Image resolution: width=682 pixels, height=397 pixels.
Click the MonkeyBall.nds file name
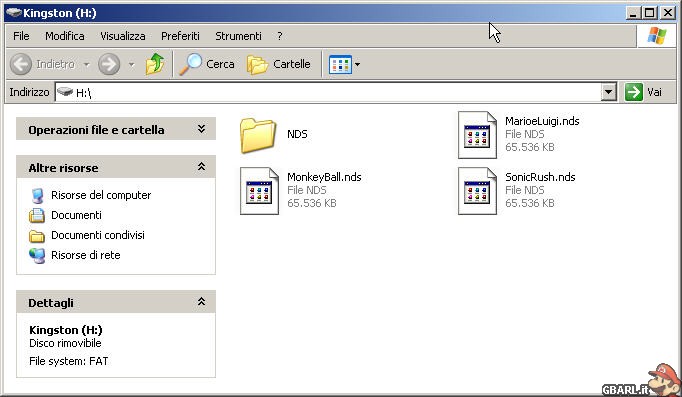[324, 177]
